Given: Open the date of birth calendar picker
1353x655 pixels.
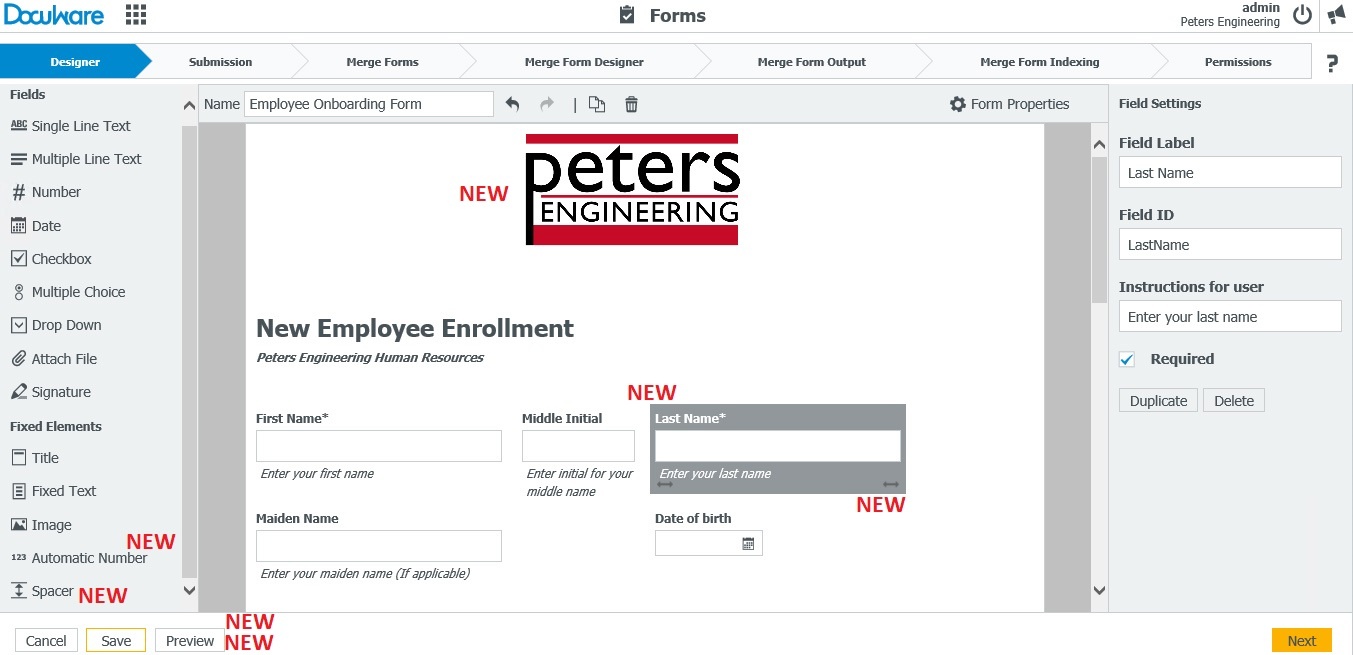Looking at the screenshot, I should click(748, 544).
